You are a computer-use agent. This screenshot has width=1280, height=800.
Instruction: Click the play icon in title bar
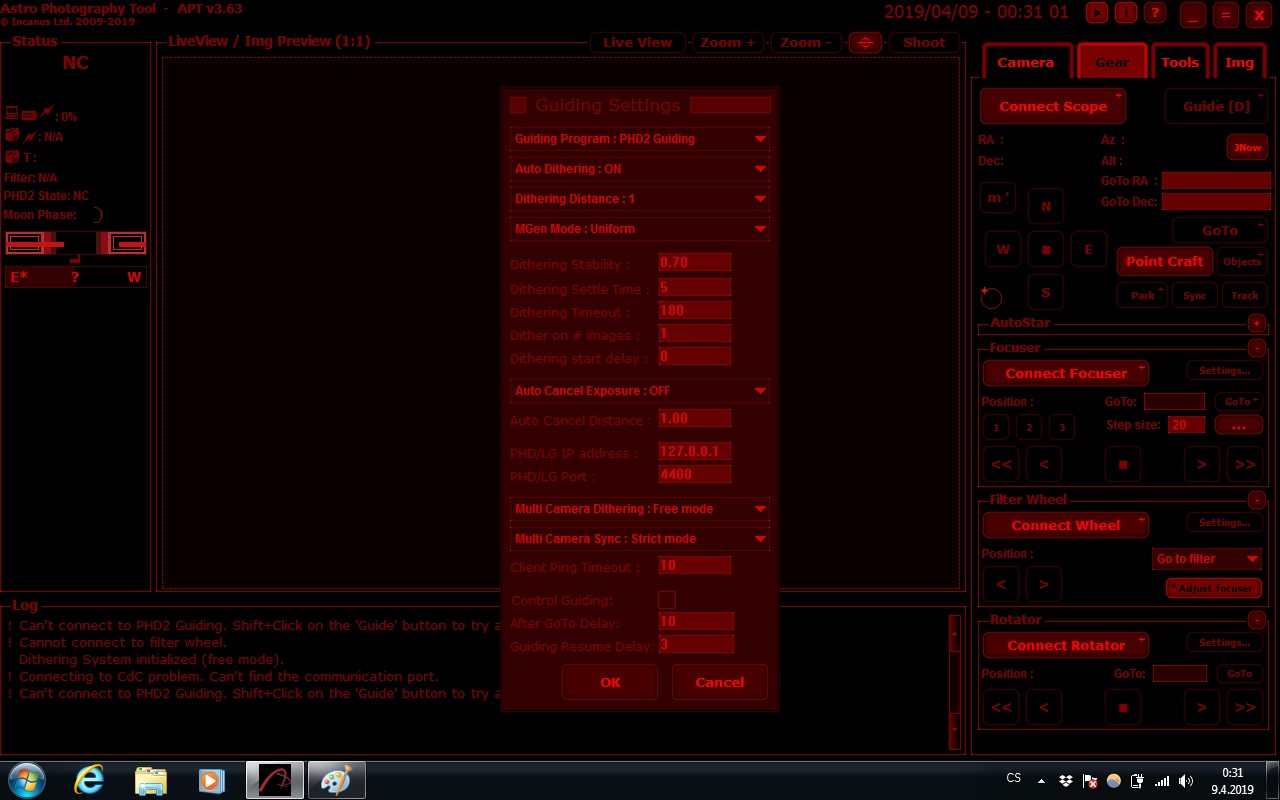tap(1098, 13)
